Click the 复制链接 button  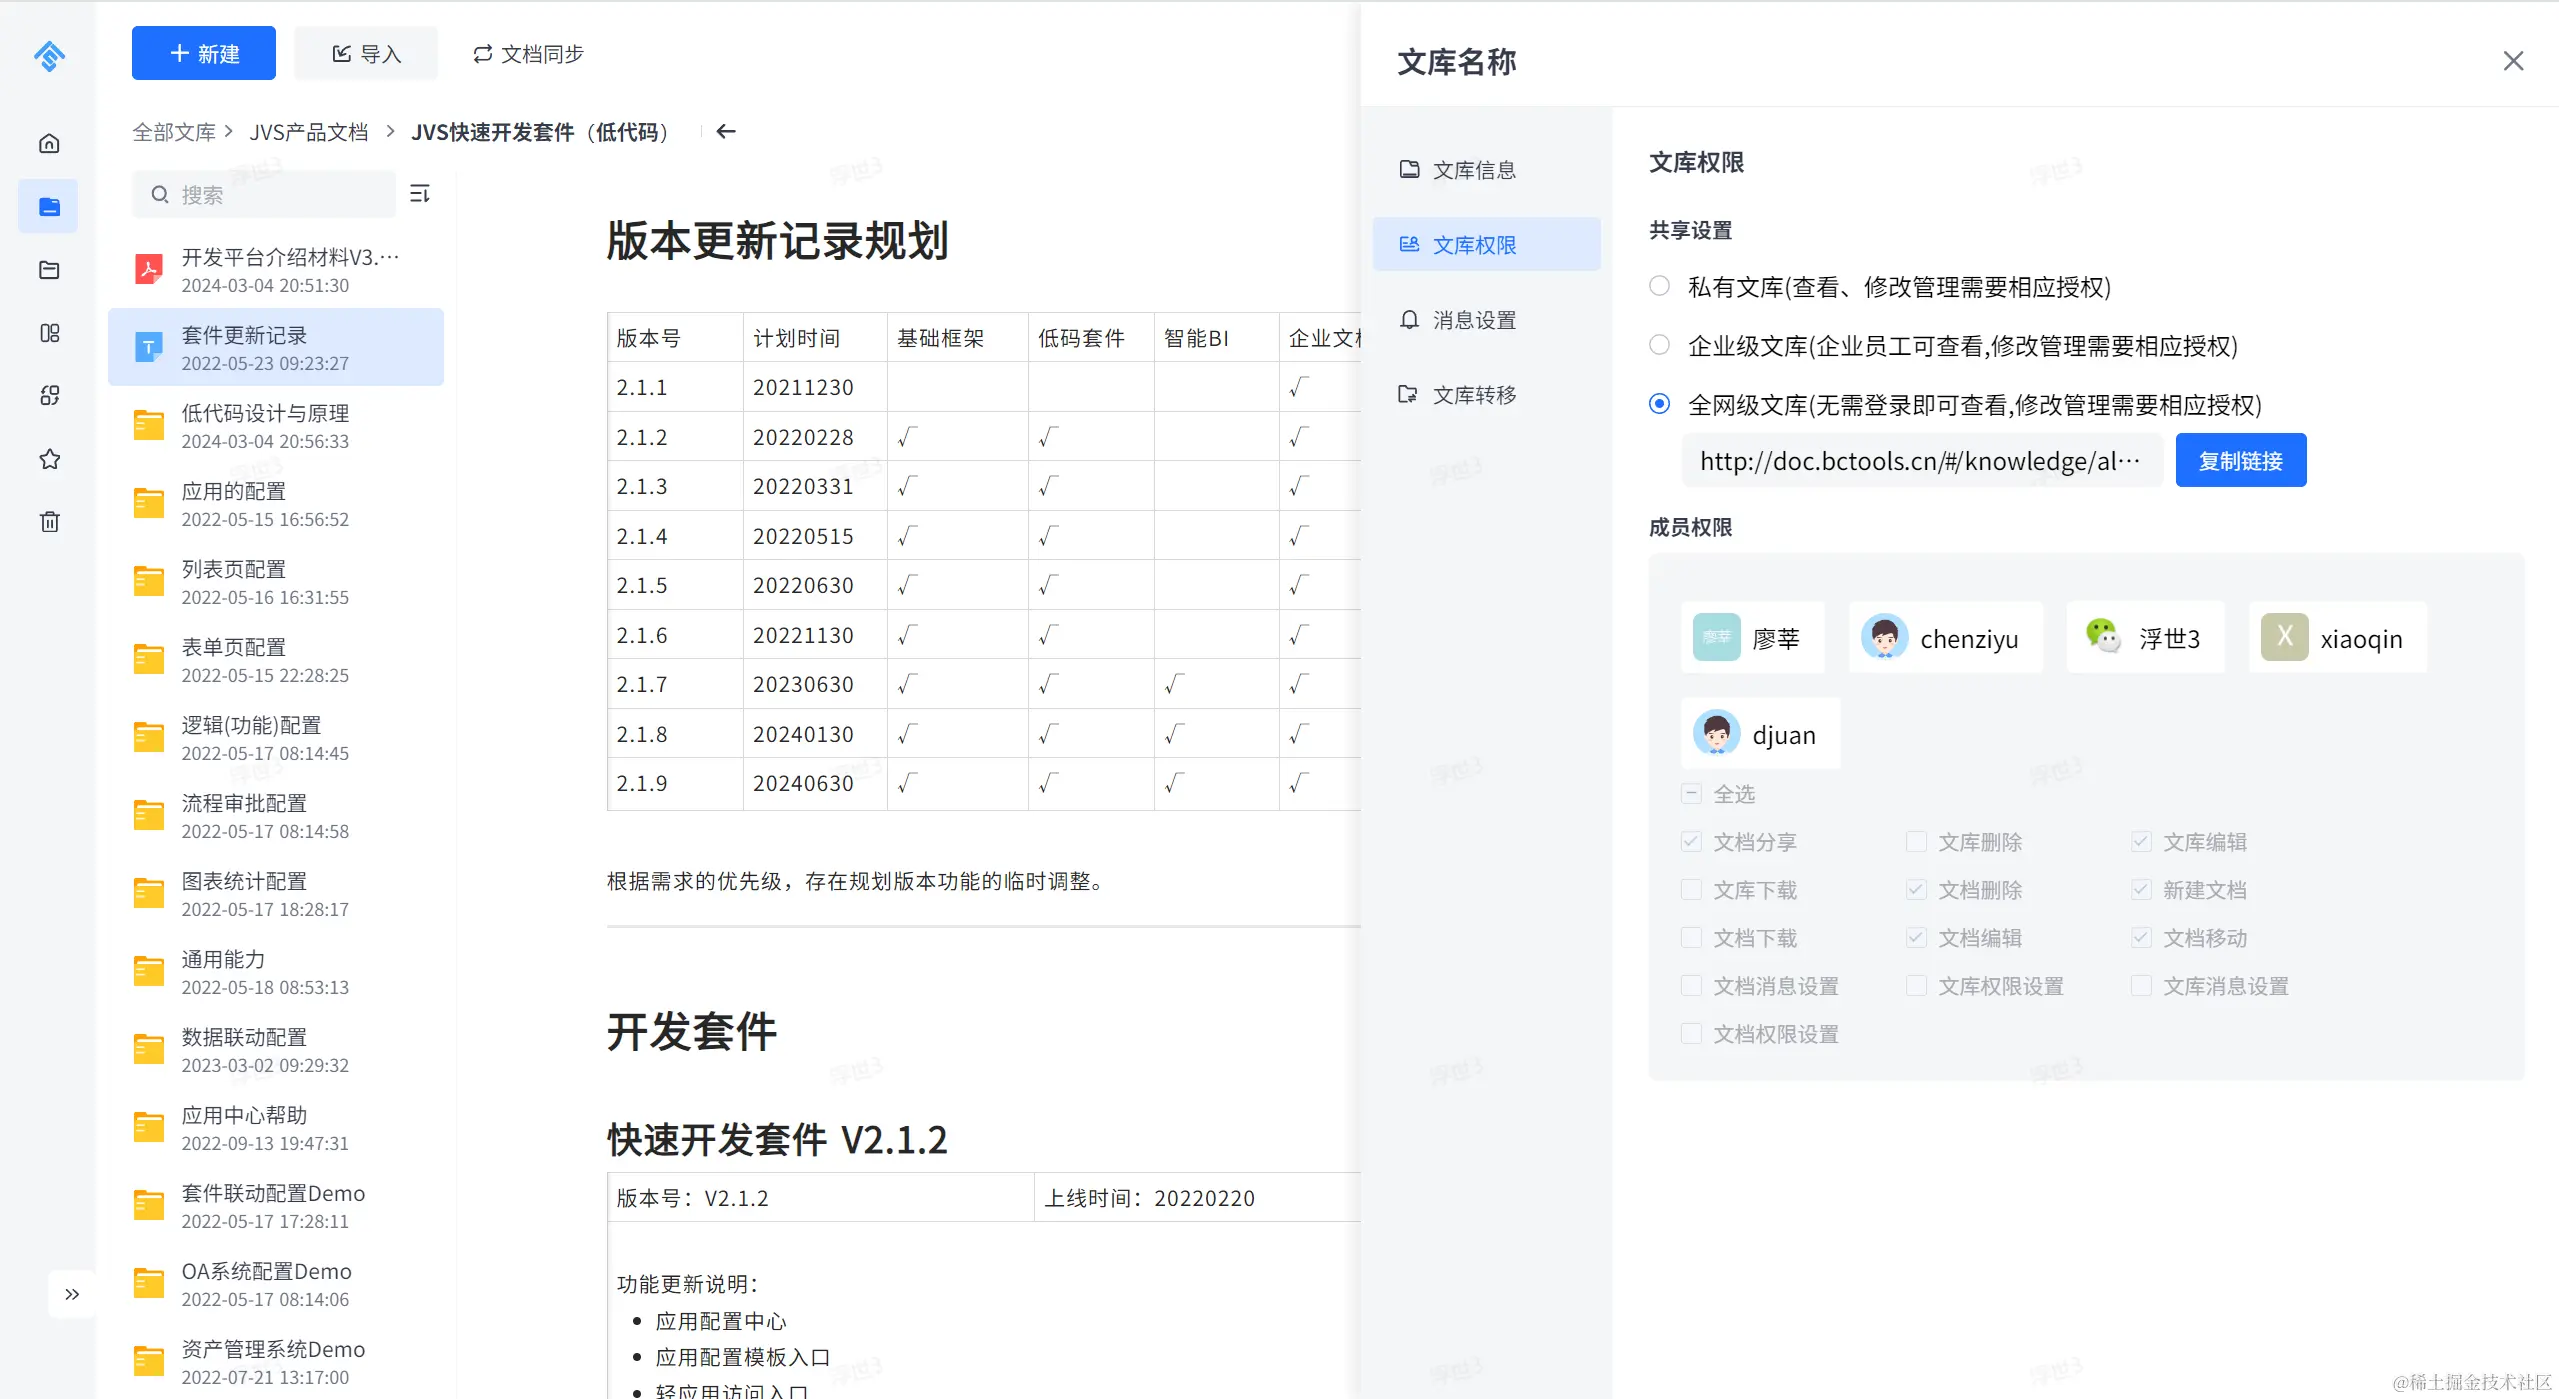point(2240,460)
